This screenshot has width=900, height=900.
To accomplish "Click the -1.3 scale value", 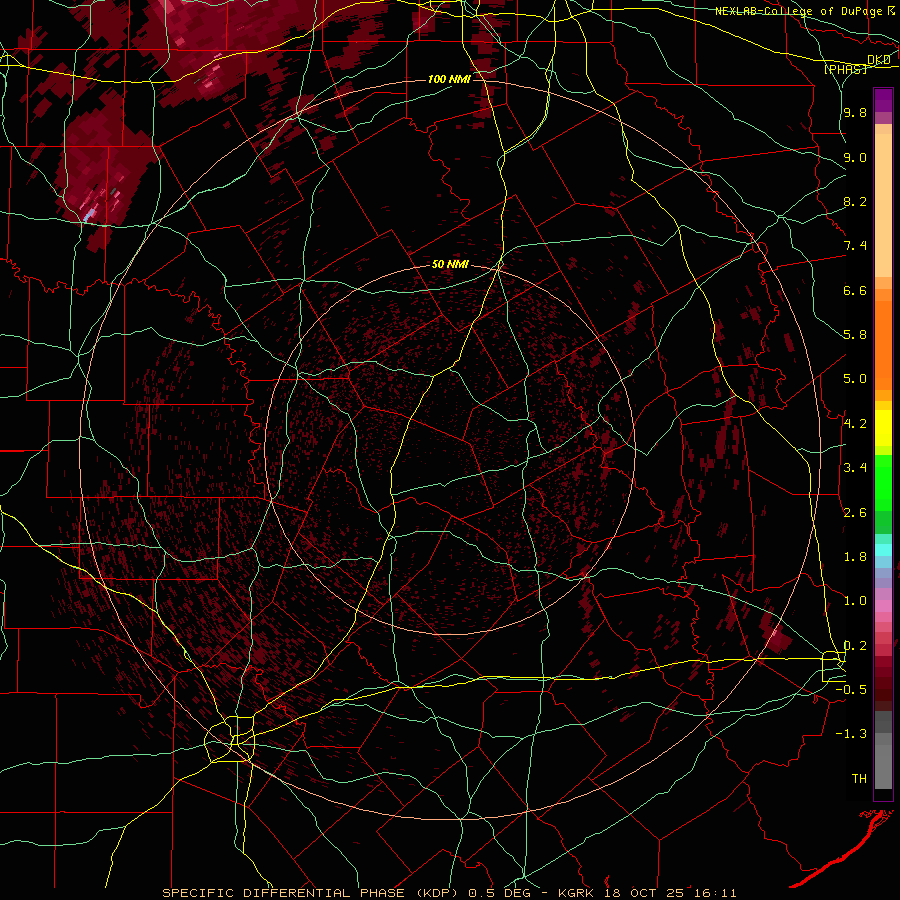I will point(851,734).
